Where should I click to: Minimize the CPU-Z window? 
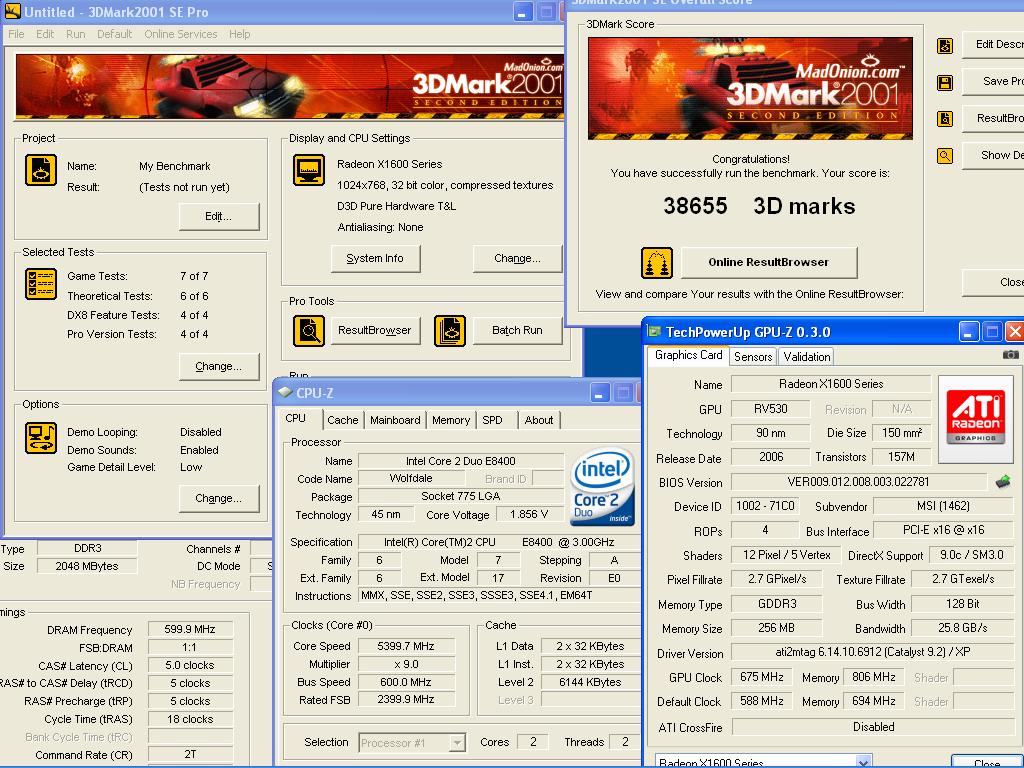600,392
